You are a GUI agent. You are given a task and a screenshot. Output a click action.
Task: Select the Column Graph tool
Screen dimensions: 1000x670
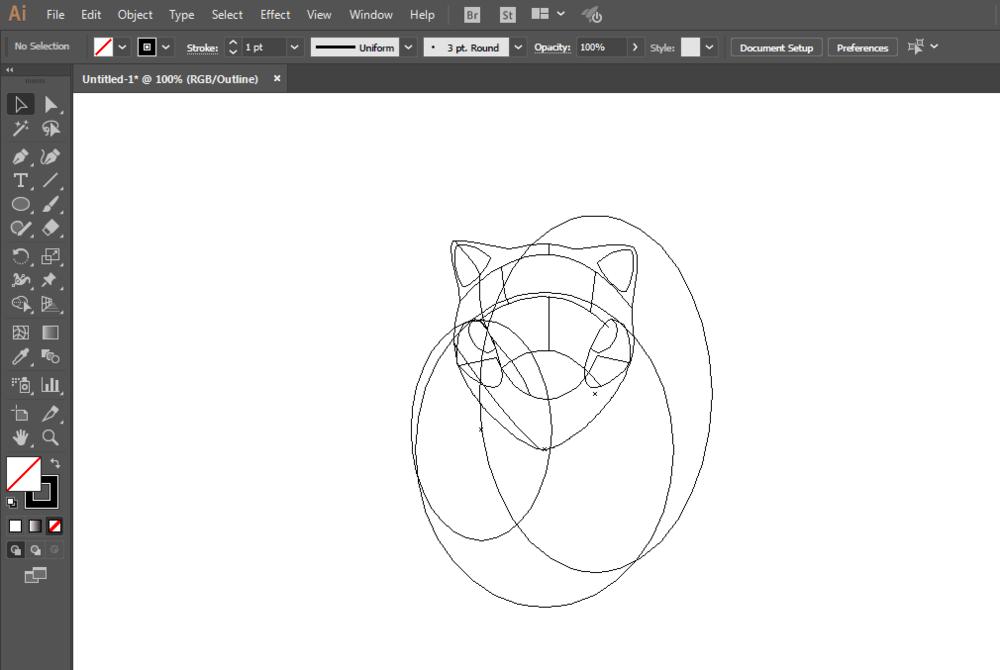pyautogui.click(x=50, y=385)
